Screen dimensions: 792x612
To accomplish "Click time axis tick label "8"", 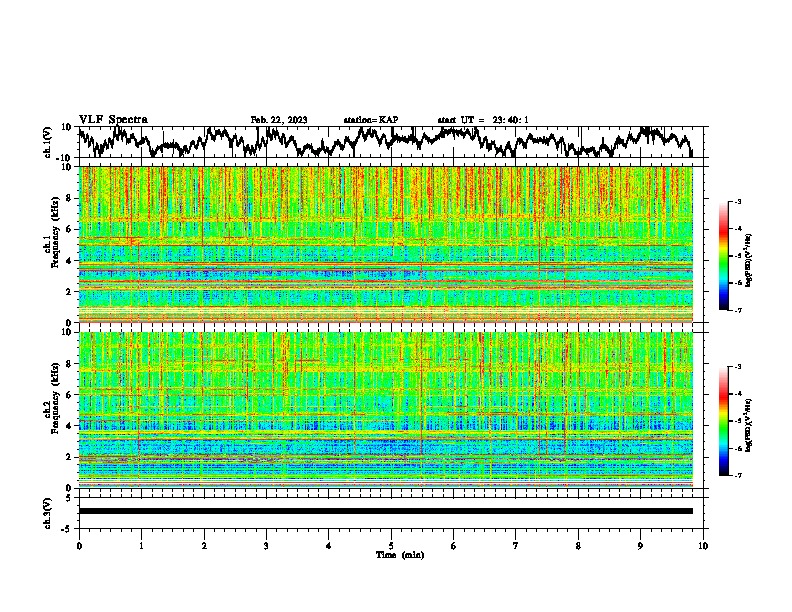I will point(578,546).
